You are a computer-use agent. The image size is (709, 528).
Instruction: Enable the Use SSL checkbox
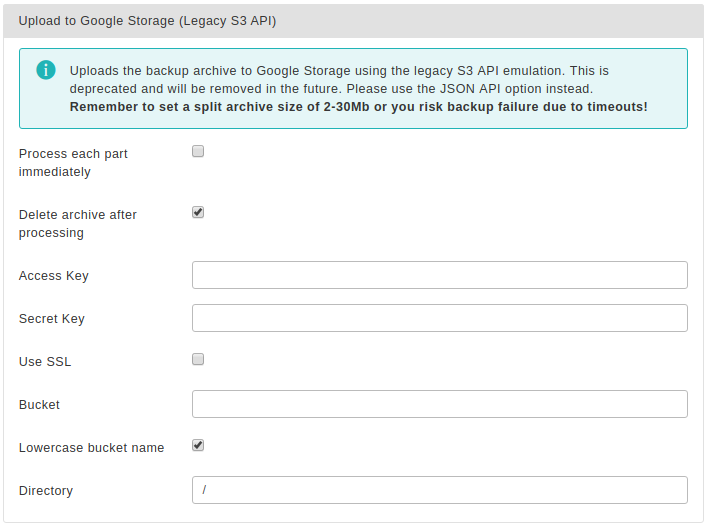click(x=198, y=359)
